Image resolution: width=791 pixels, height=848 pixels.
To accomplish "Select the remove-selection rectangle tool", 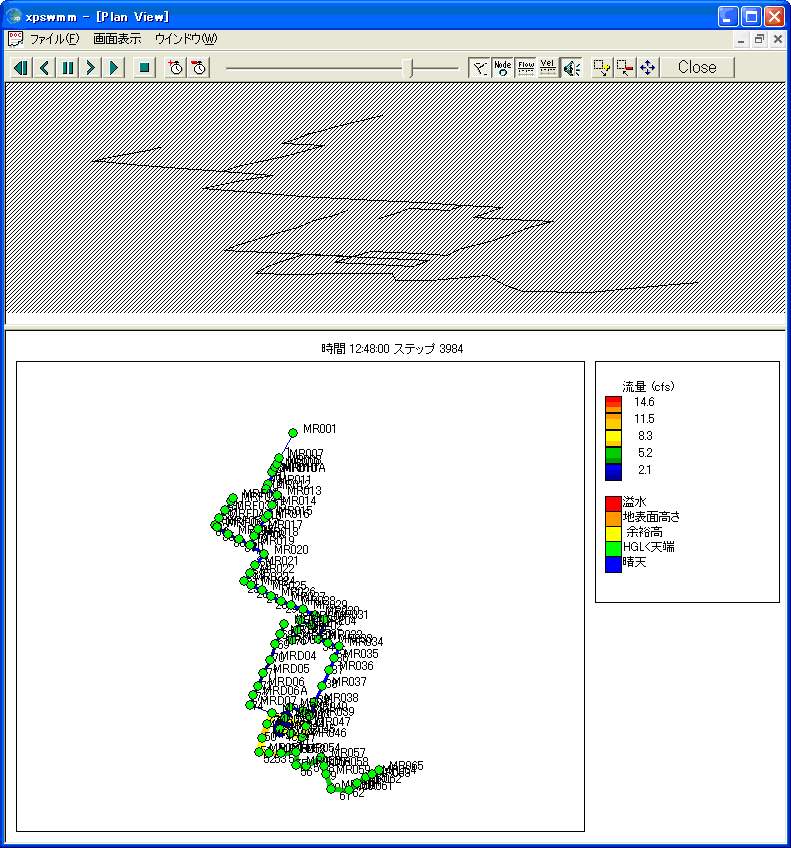I will (x=624, y=68).
